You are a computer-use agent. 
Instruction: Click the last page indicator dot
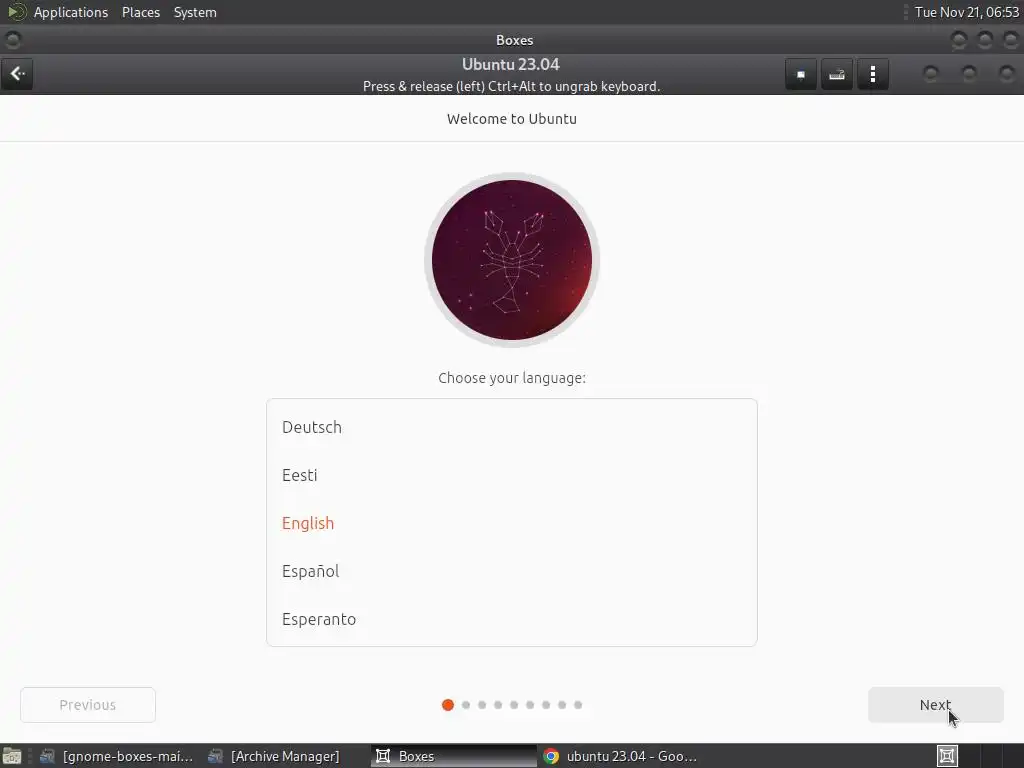(578, 705)
